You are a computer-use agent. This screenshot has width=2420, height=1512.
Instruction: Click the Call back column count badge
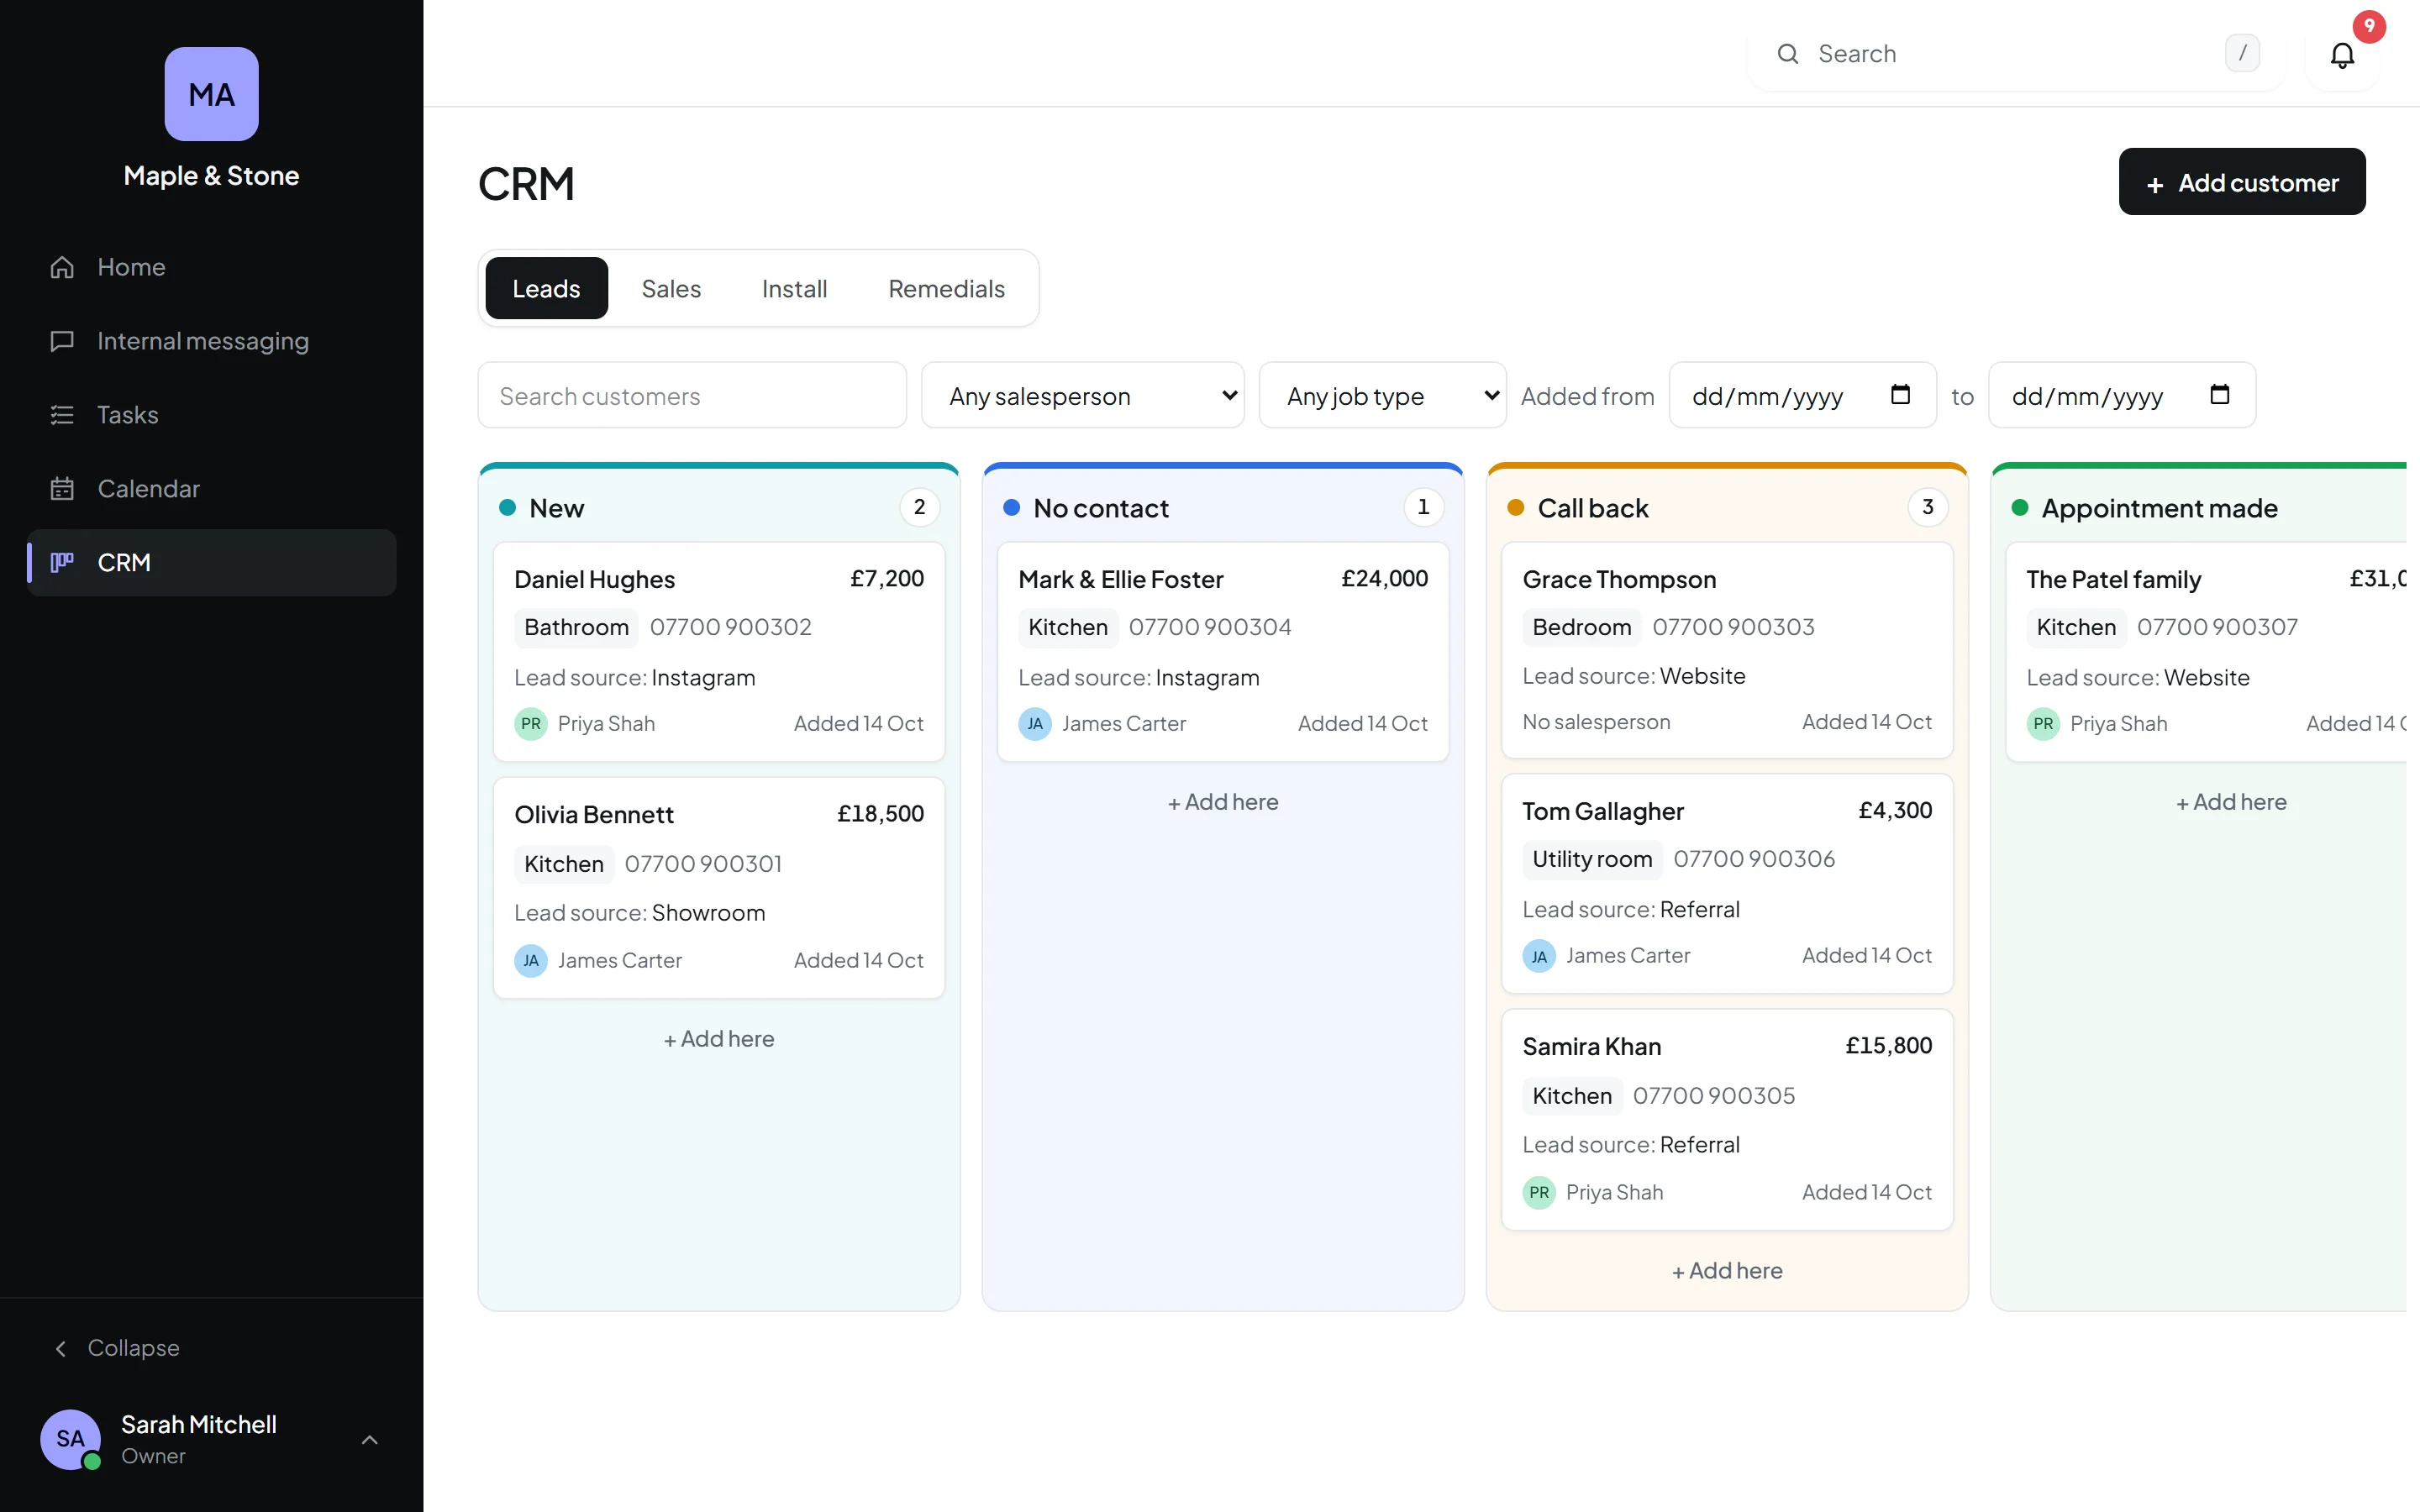[1927, 507]
